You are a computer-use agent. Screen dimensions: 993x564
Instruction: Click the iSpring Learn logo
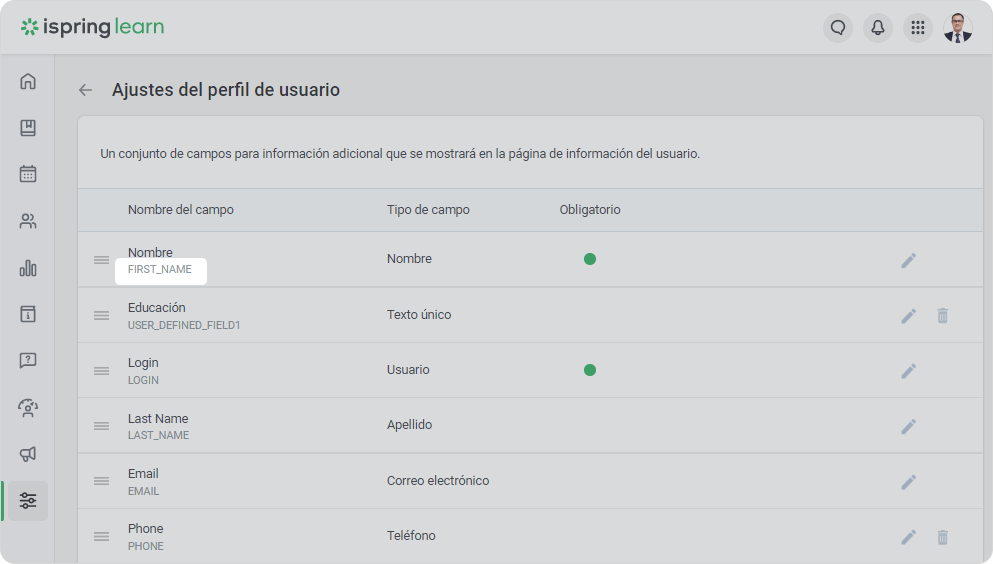tap(92, 27)
